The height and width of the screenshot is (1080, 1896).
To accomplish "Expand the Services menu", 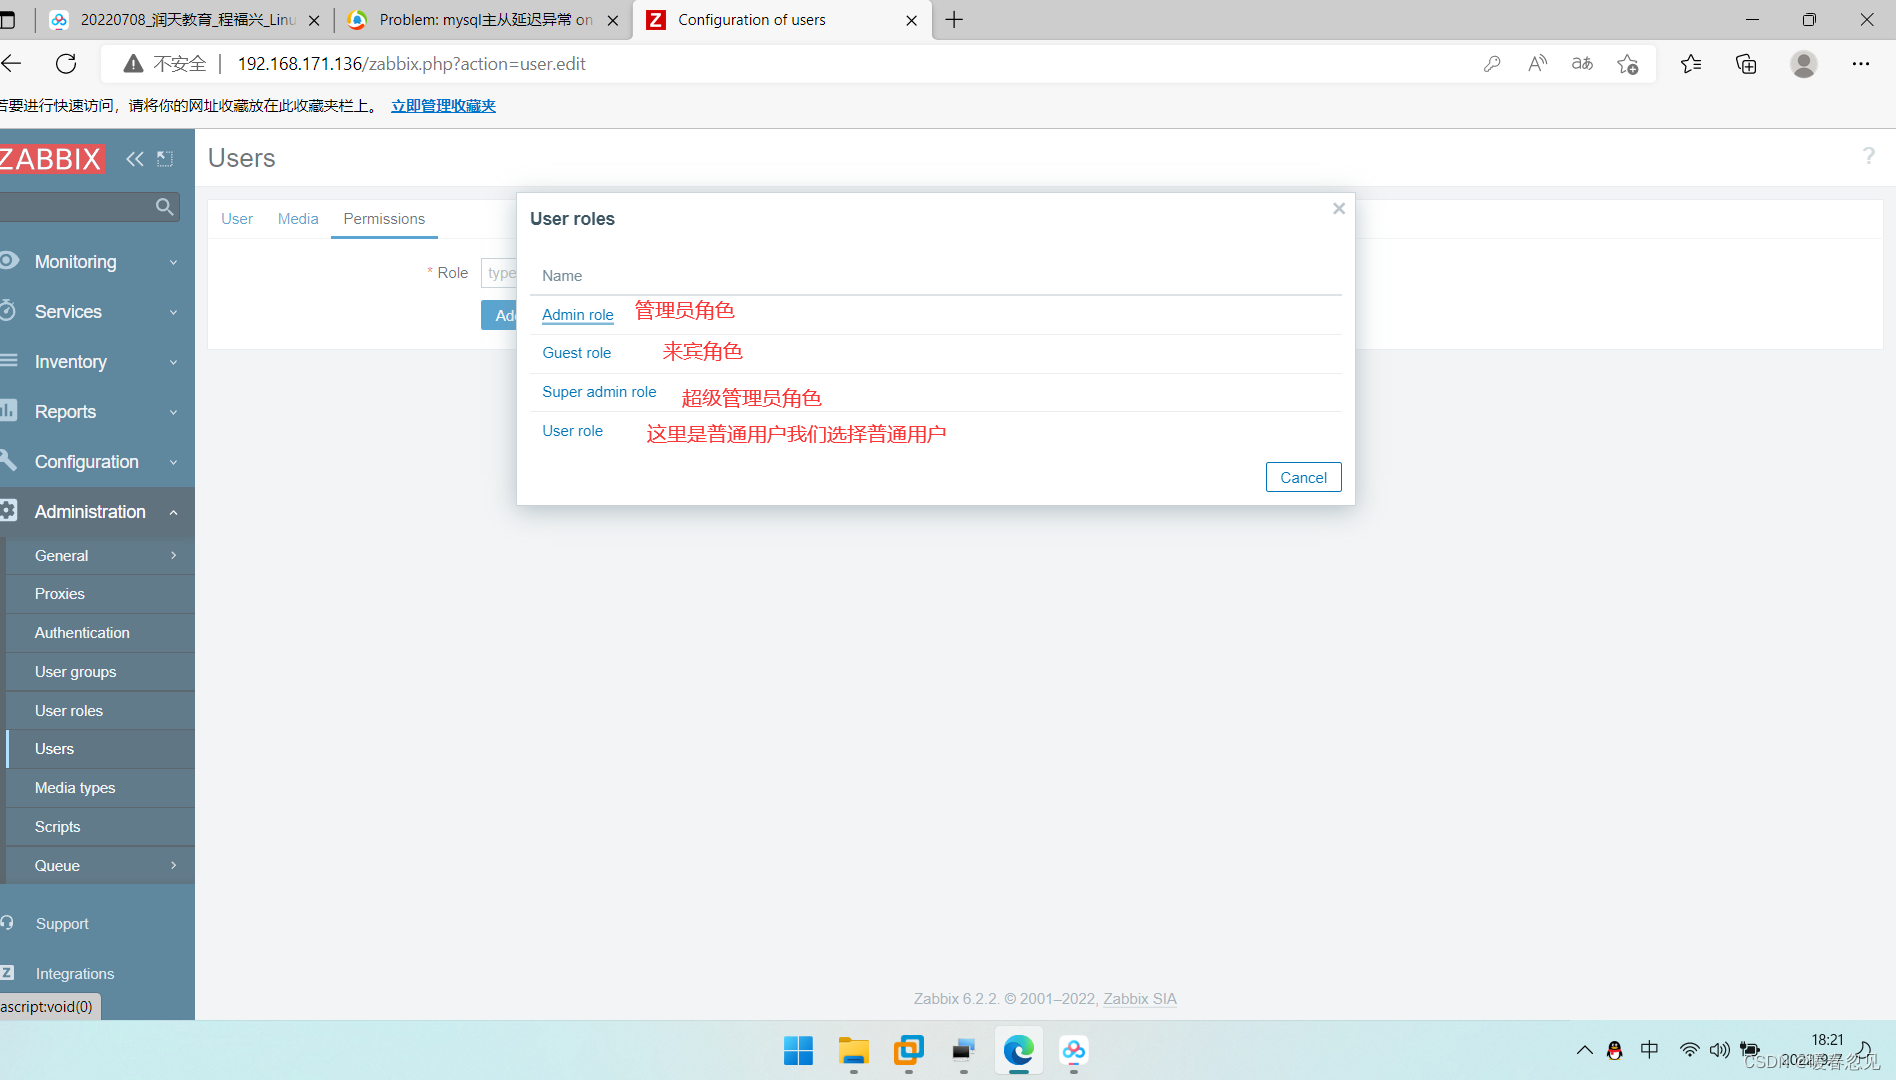I will (x=97, y=312).
